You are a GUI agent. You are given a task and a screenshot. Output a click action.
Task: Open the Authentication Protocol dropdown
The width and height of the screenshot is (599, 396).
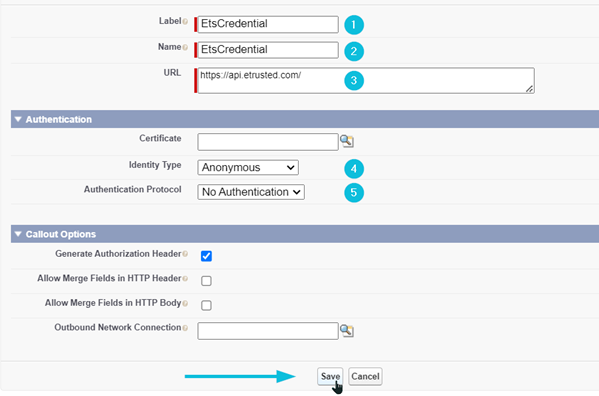pos(251,192)
